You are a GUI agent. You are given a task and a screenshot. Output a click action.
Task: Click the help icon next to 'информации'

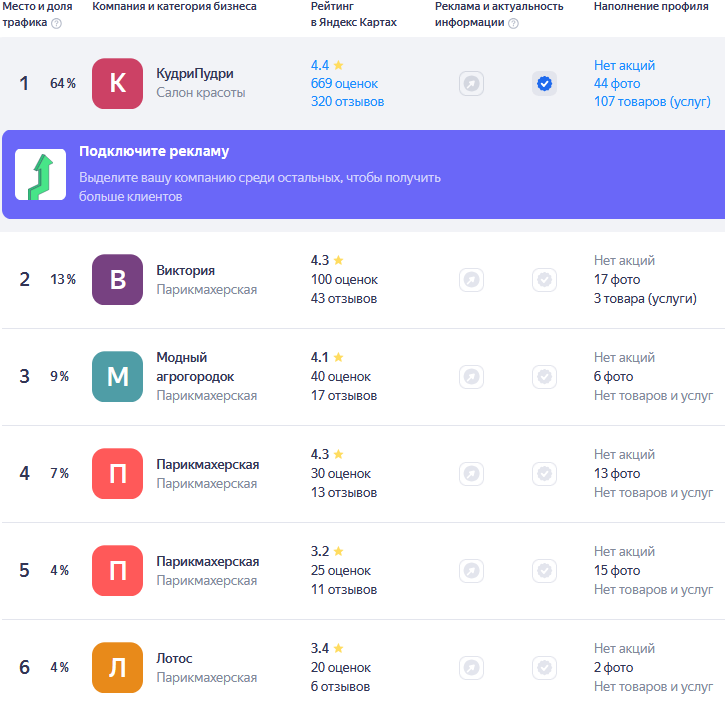(513, 24)
